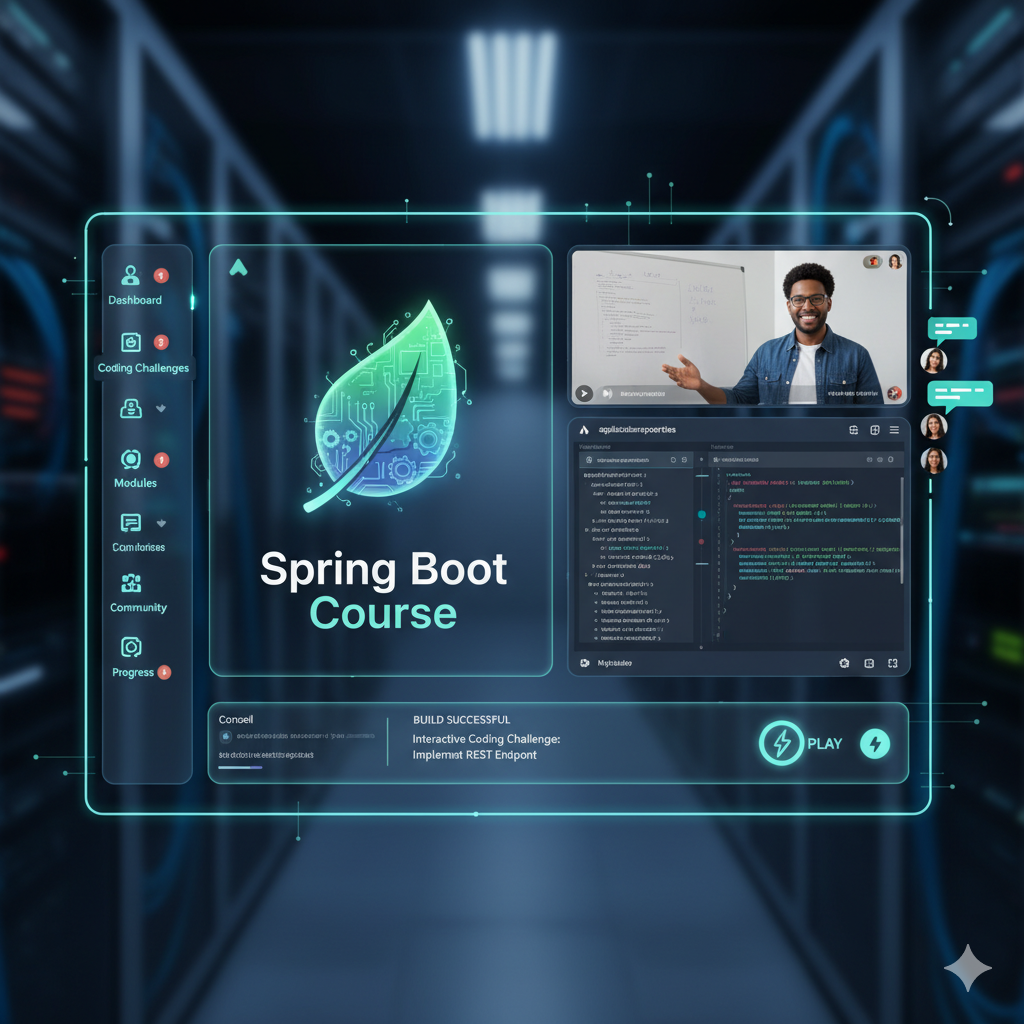
Task: Expand the chevron beside third sidebar icon
Action: (x=161, y=409)
